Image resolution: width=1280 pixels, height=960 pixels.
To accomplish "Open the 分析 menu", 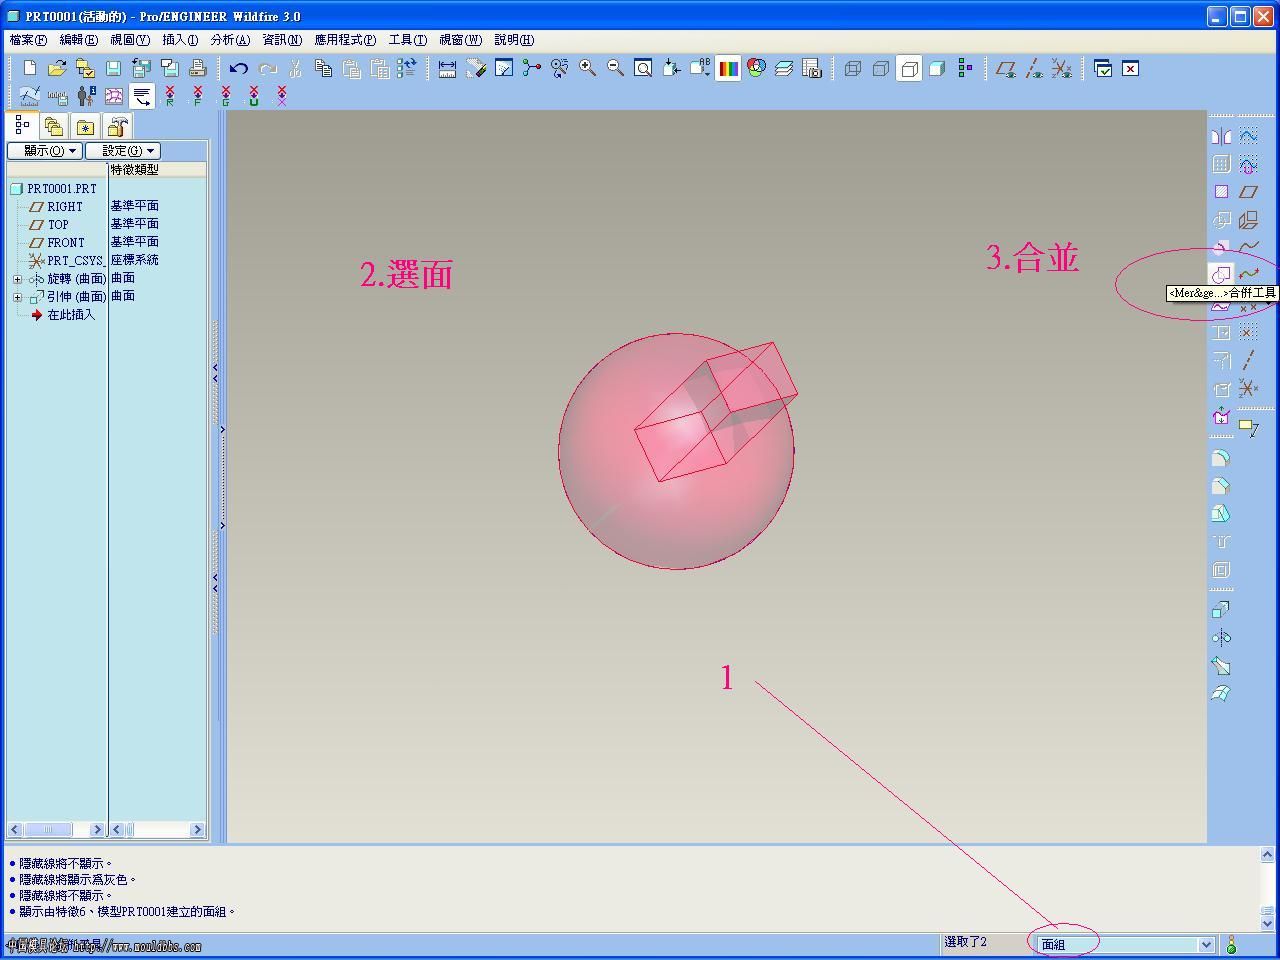I will (230, 40).
